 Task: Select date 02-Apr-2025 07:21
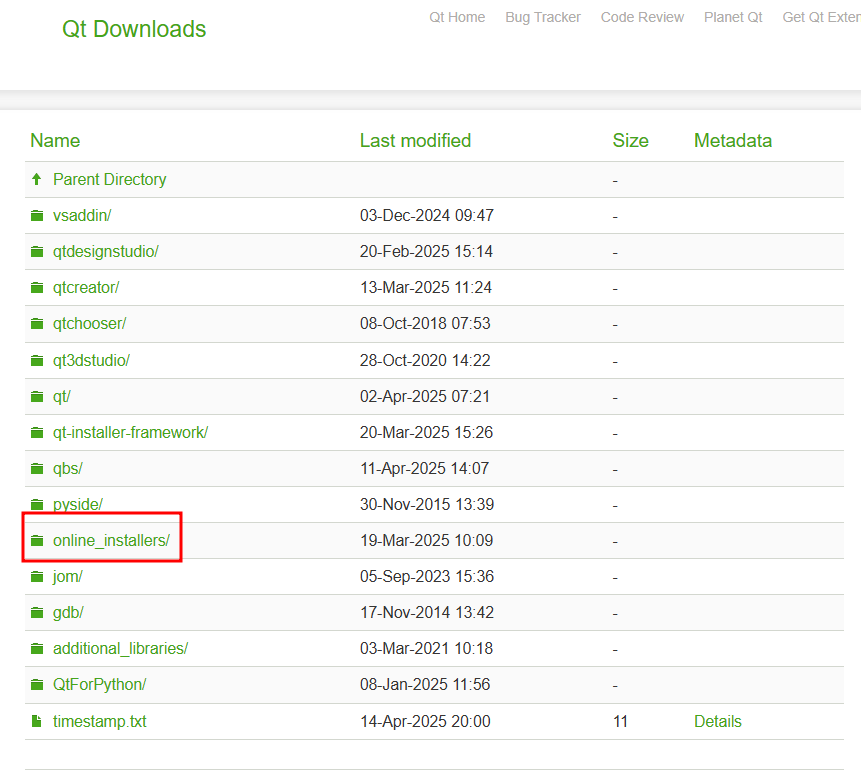tap(424, 396)
